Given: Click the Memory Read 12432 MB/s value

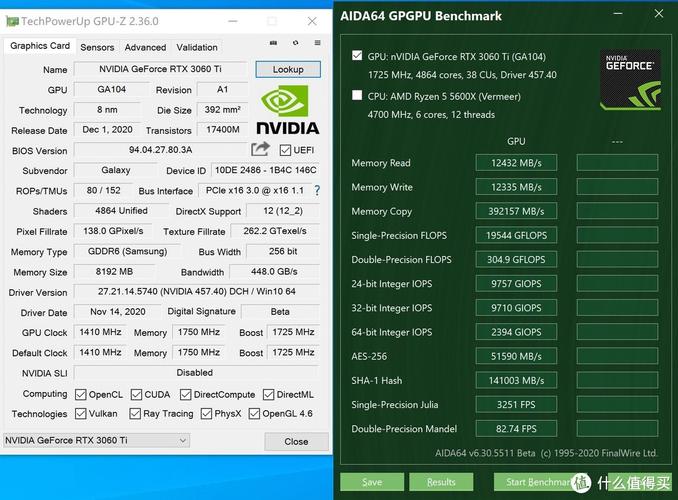Looking at the screenshot, I should click(x=516, y=163).
